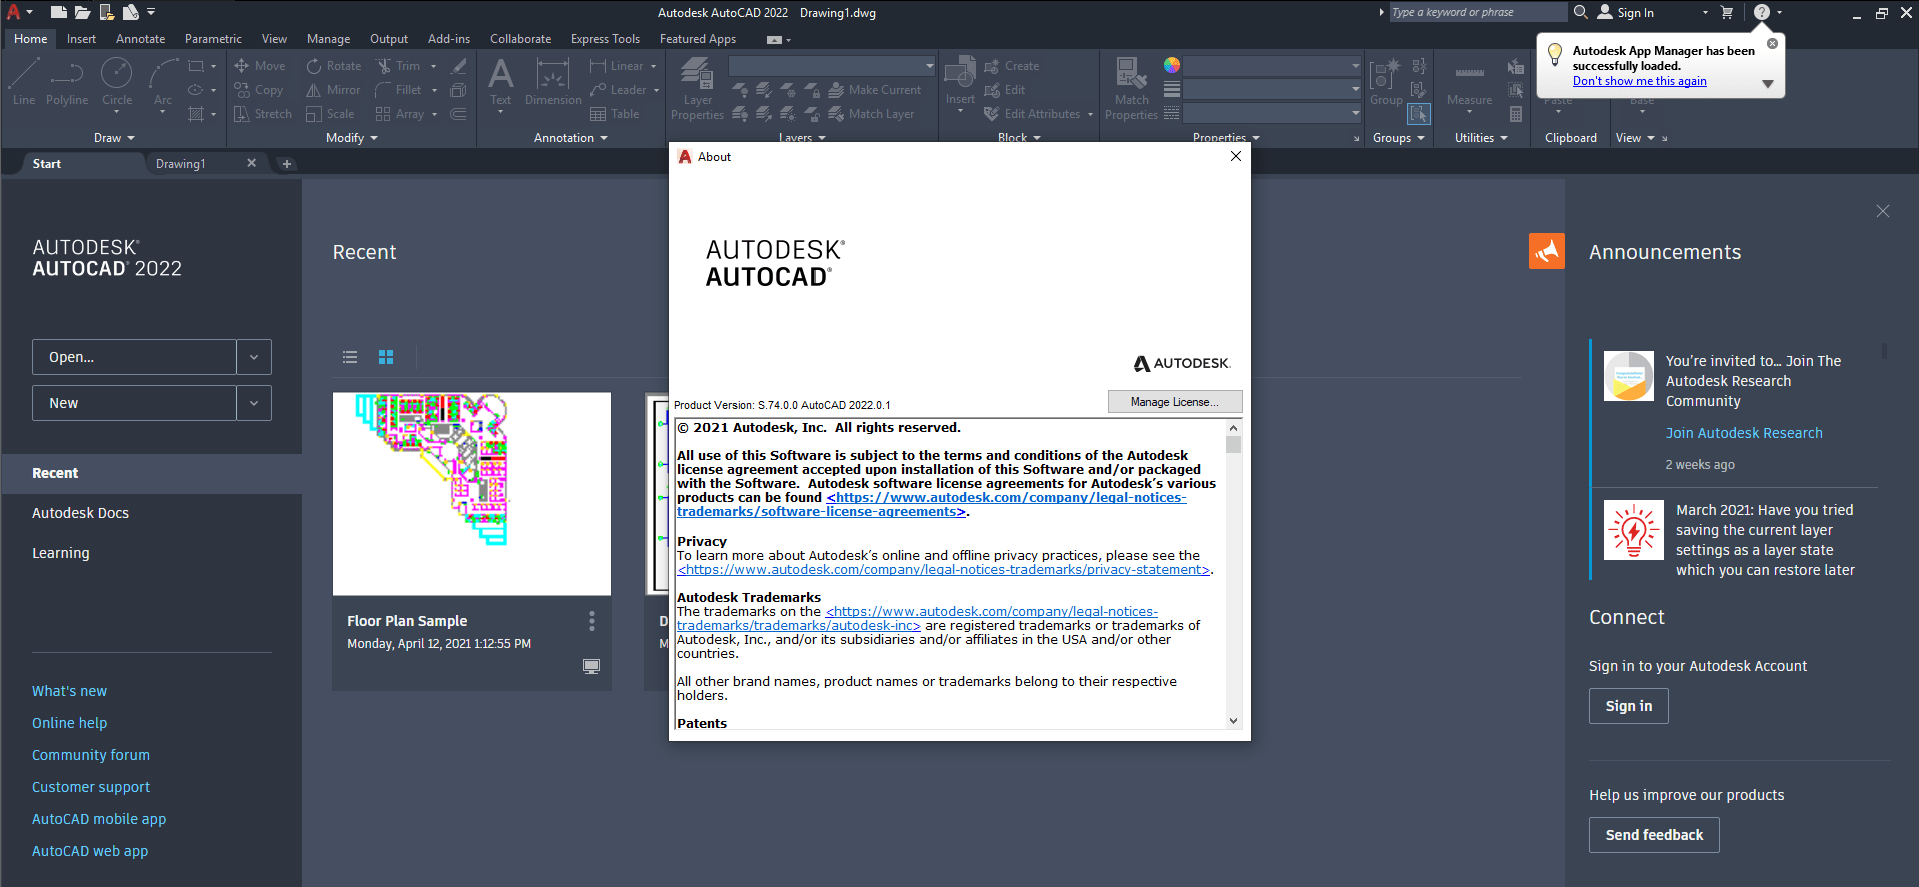Click the keyword search input field

point(1479,12)
